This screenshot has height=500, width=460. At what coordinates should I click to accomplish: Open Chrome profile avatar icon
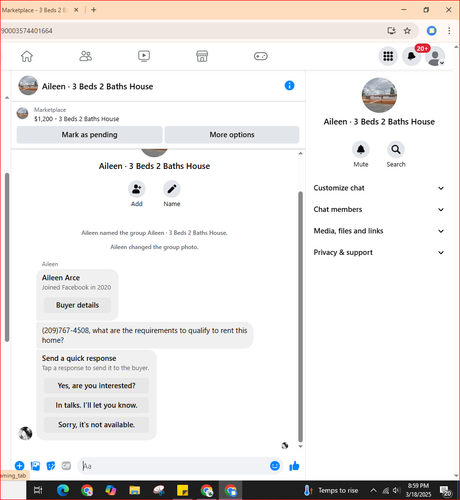pos(431,31)
